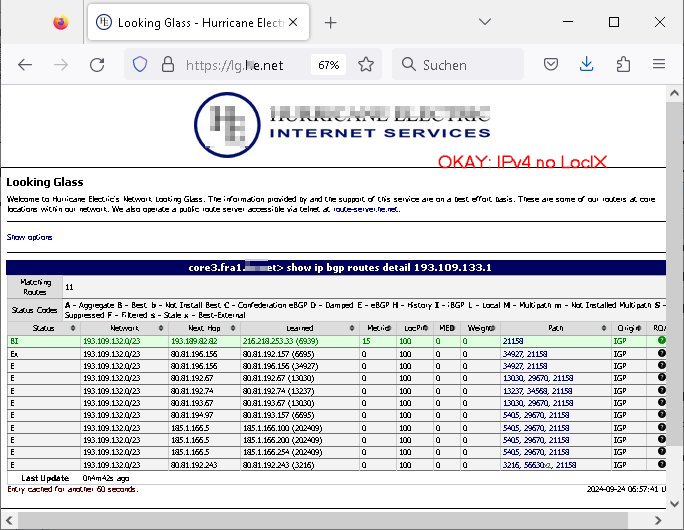Sort table by Learned column

point(300,328)
